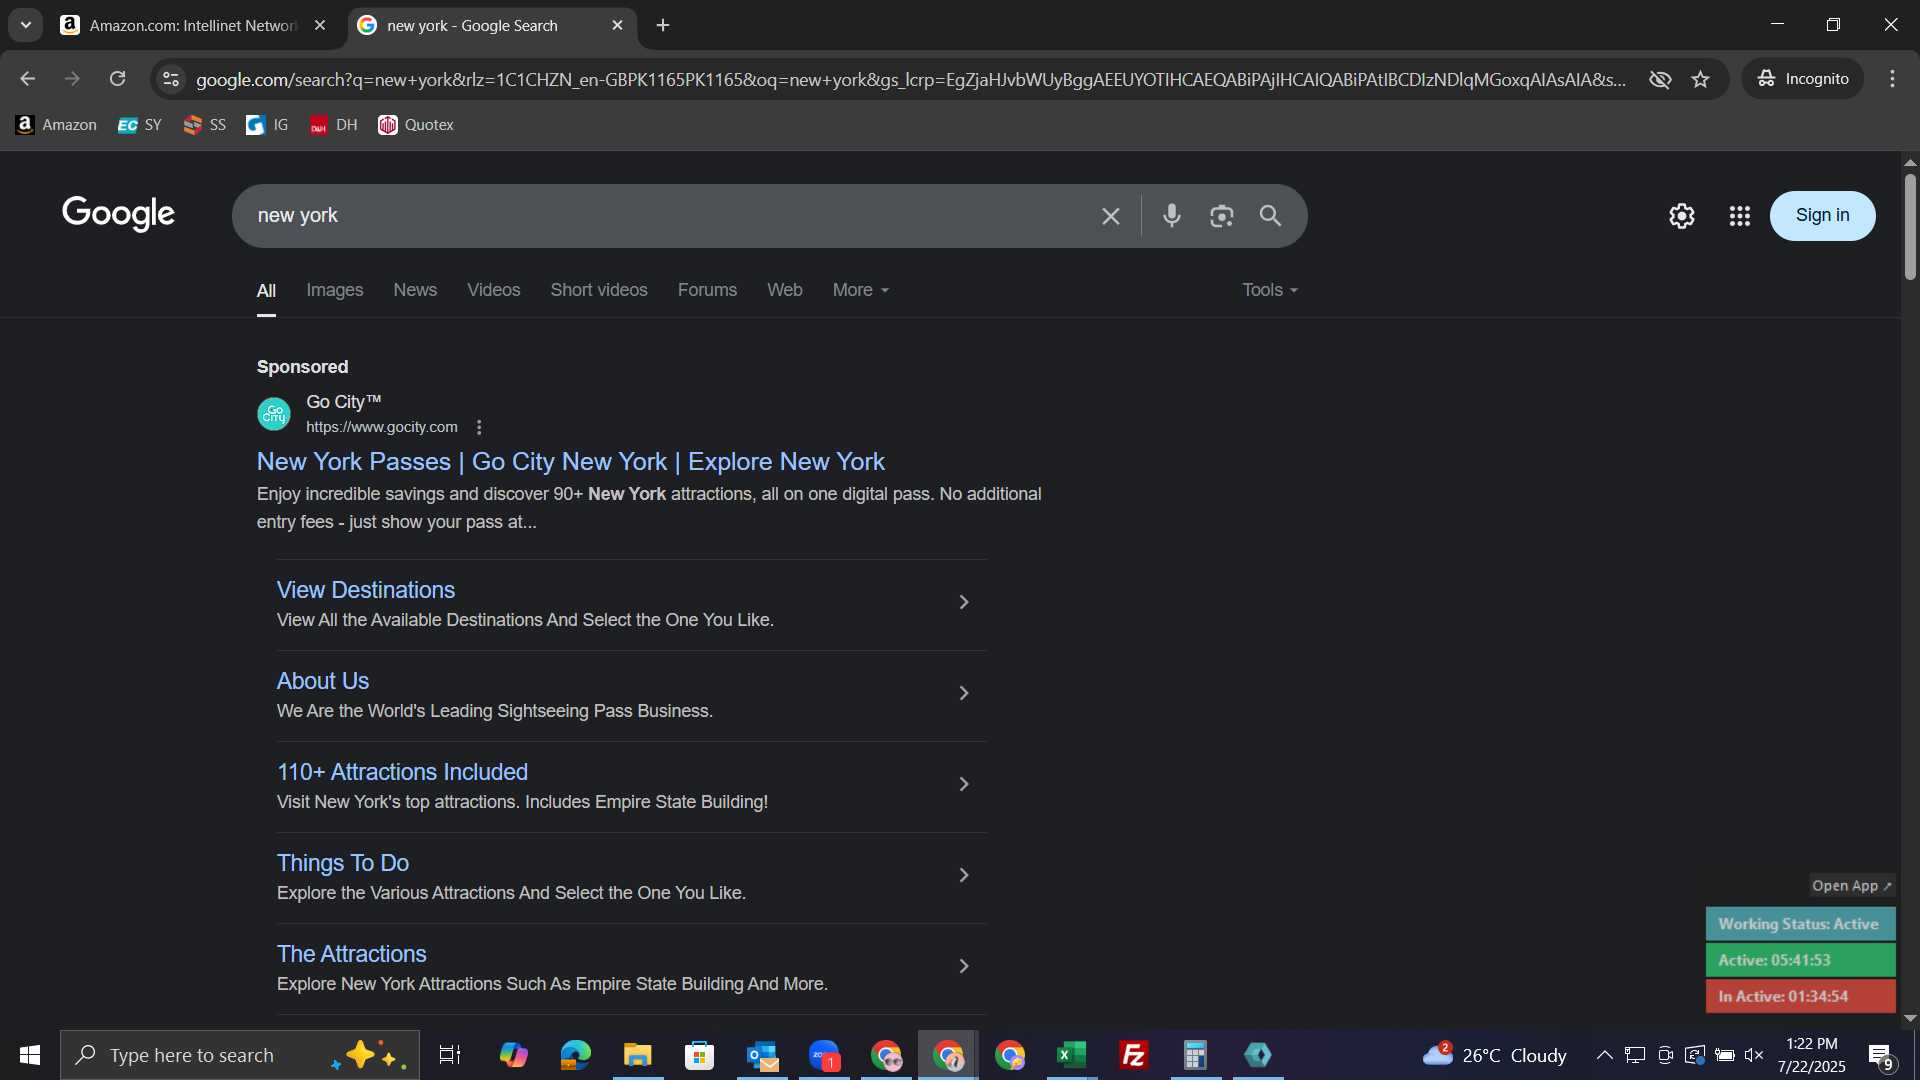This screenshot has height=1080, width=1920.
Task: Select the All results tab
Action: (266, 290)
